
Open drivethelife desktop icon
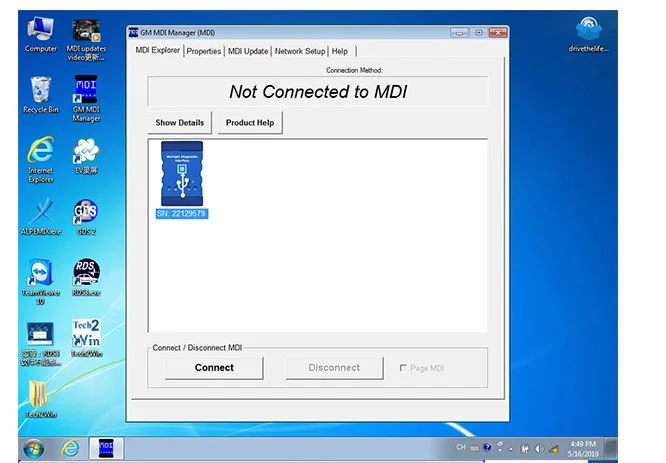[589, 34]
